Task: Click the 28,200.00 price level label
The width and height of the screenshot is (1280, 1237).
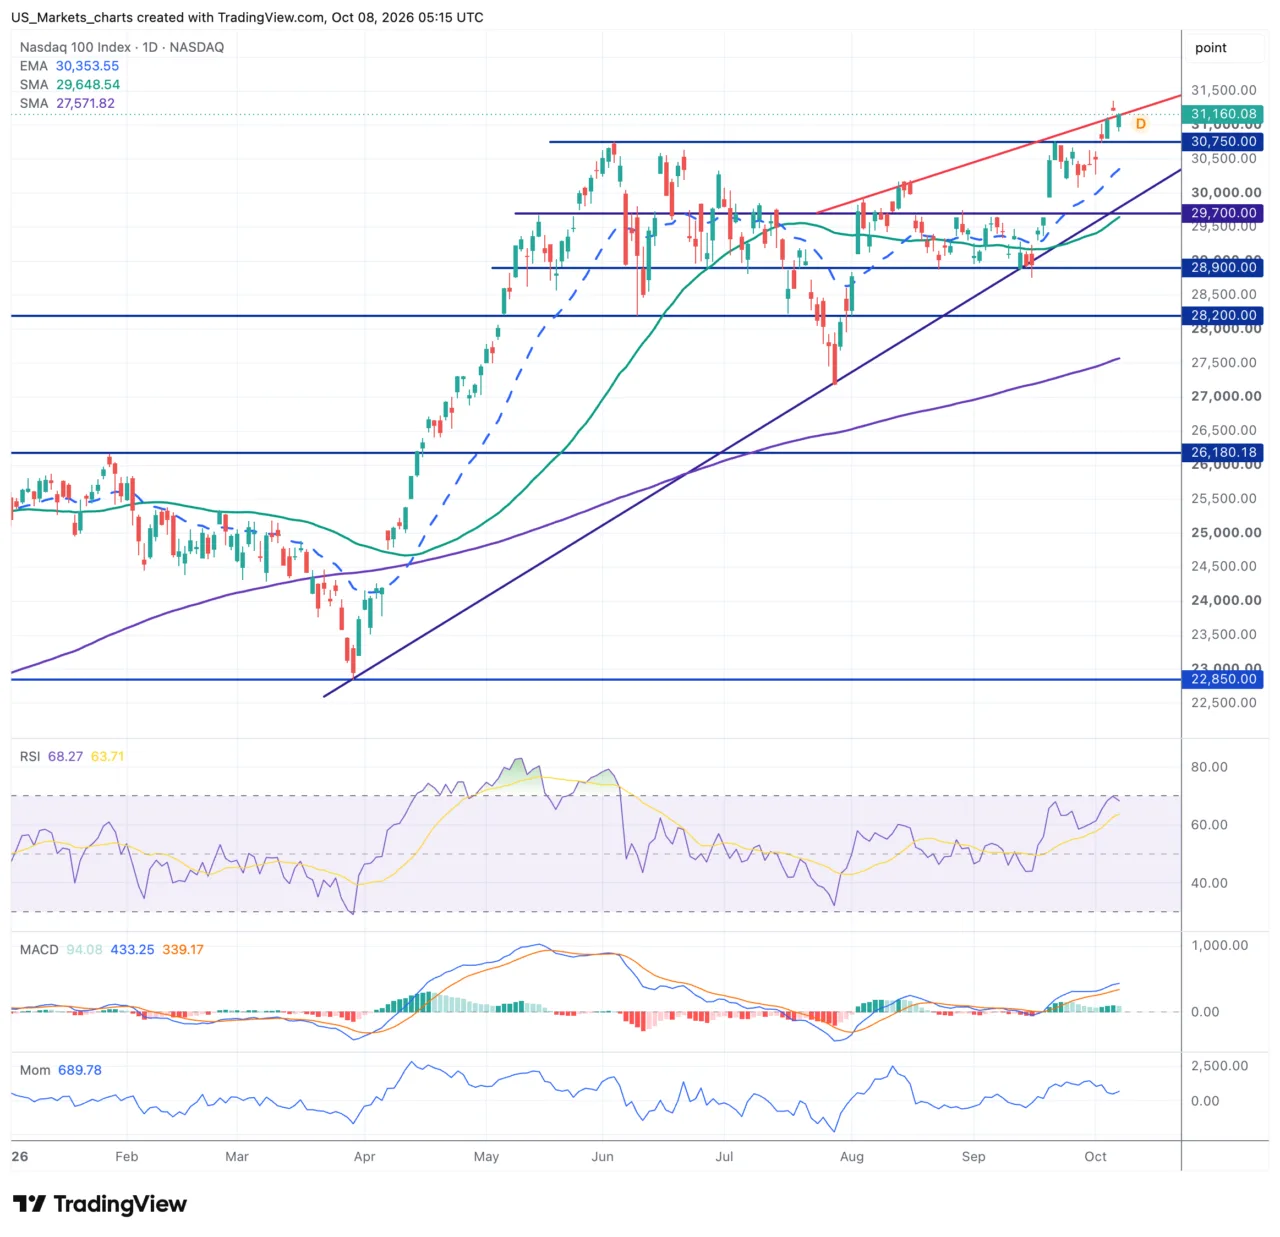Action: [1223, 315]
